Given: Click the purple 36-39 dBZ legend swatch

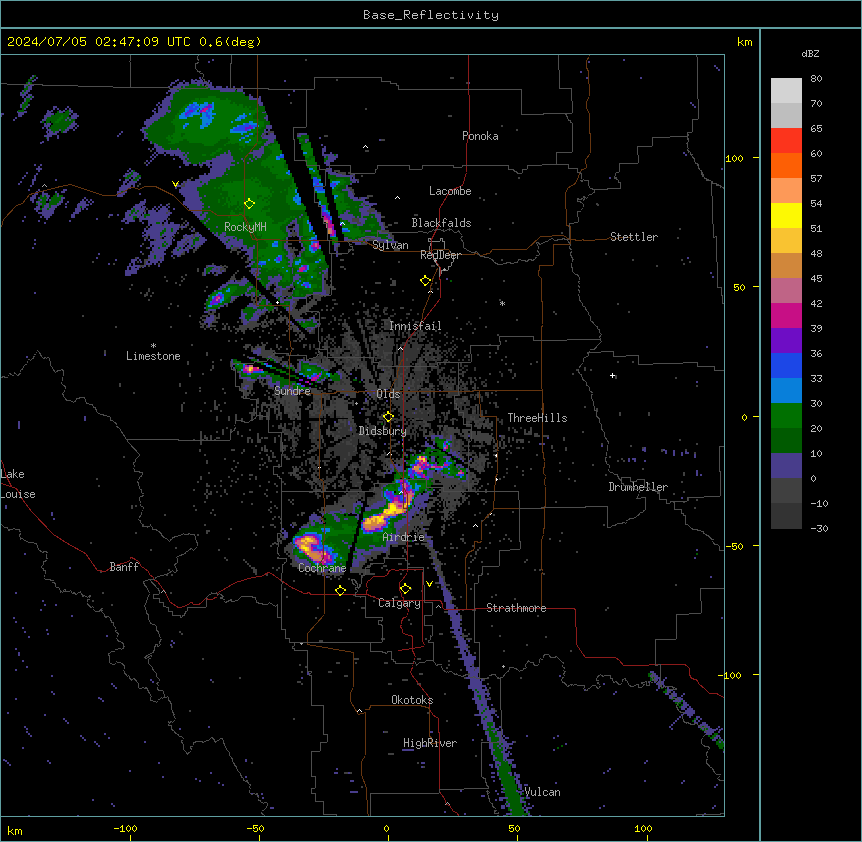Looking at the screenshot, I should pyautogui.click(x=786, y=341).
